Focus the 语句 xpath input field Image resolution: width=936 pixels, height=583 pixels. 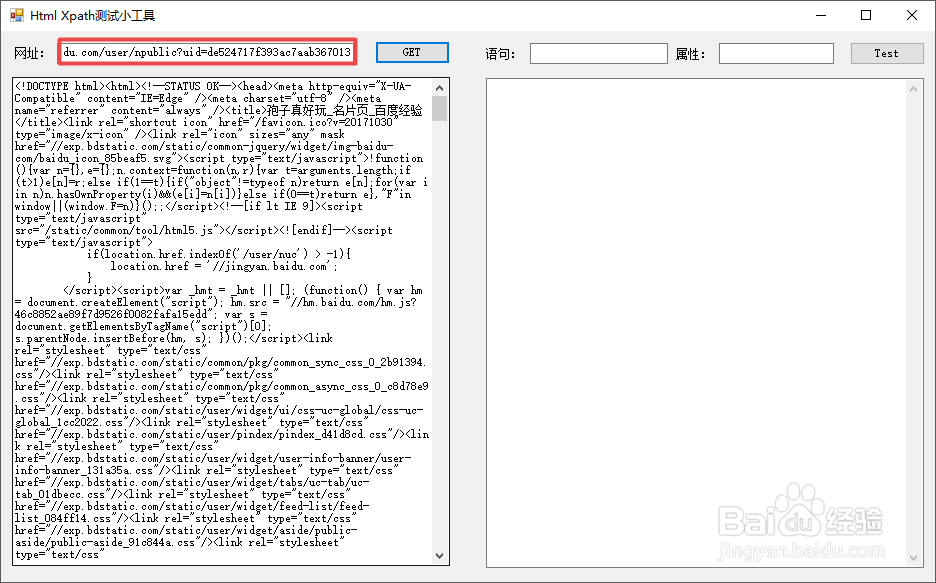599,53
